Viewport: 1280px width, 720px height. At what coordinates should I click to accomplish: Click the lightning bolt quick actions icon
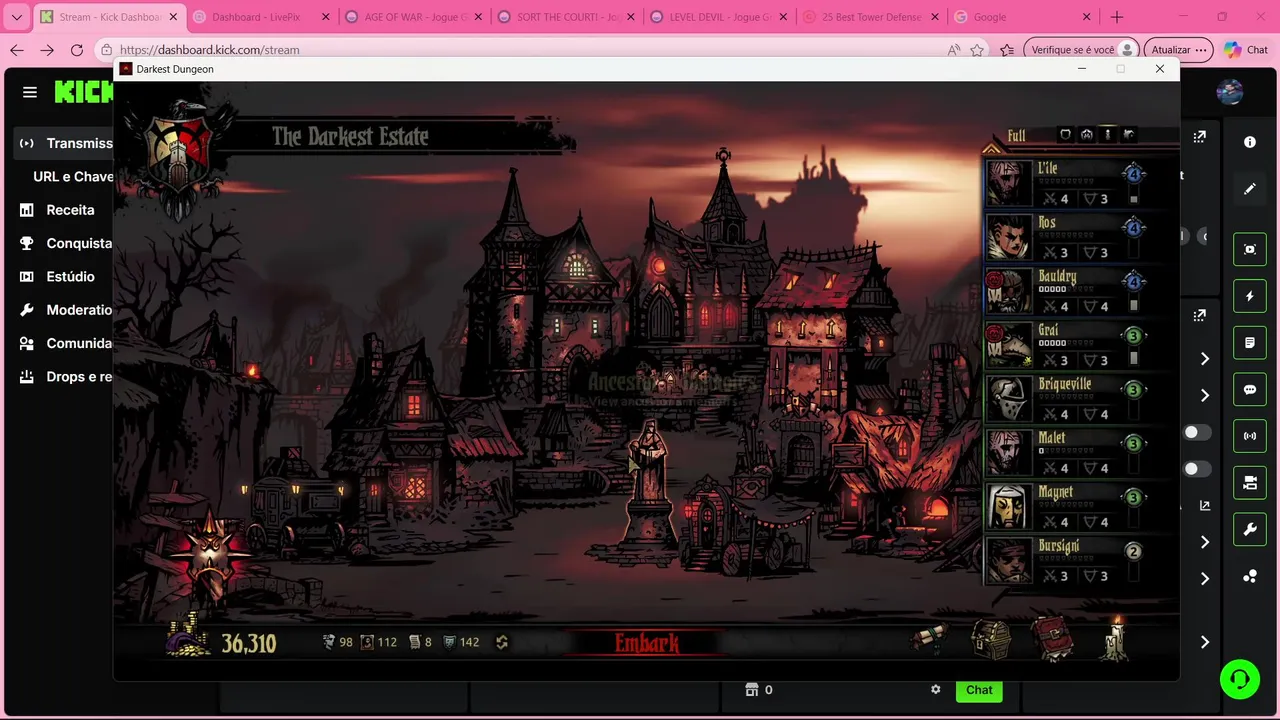pyautogui.click(x=1250, y=296)
